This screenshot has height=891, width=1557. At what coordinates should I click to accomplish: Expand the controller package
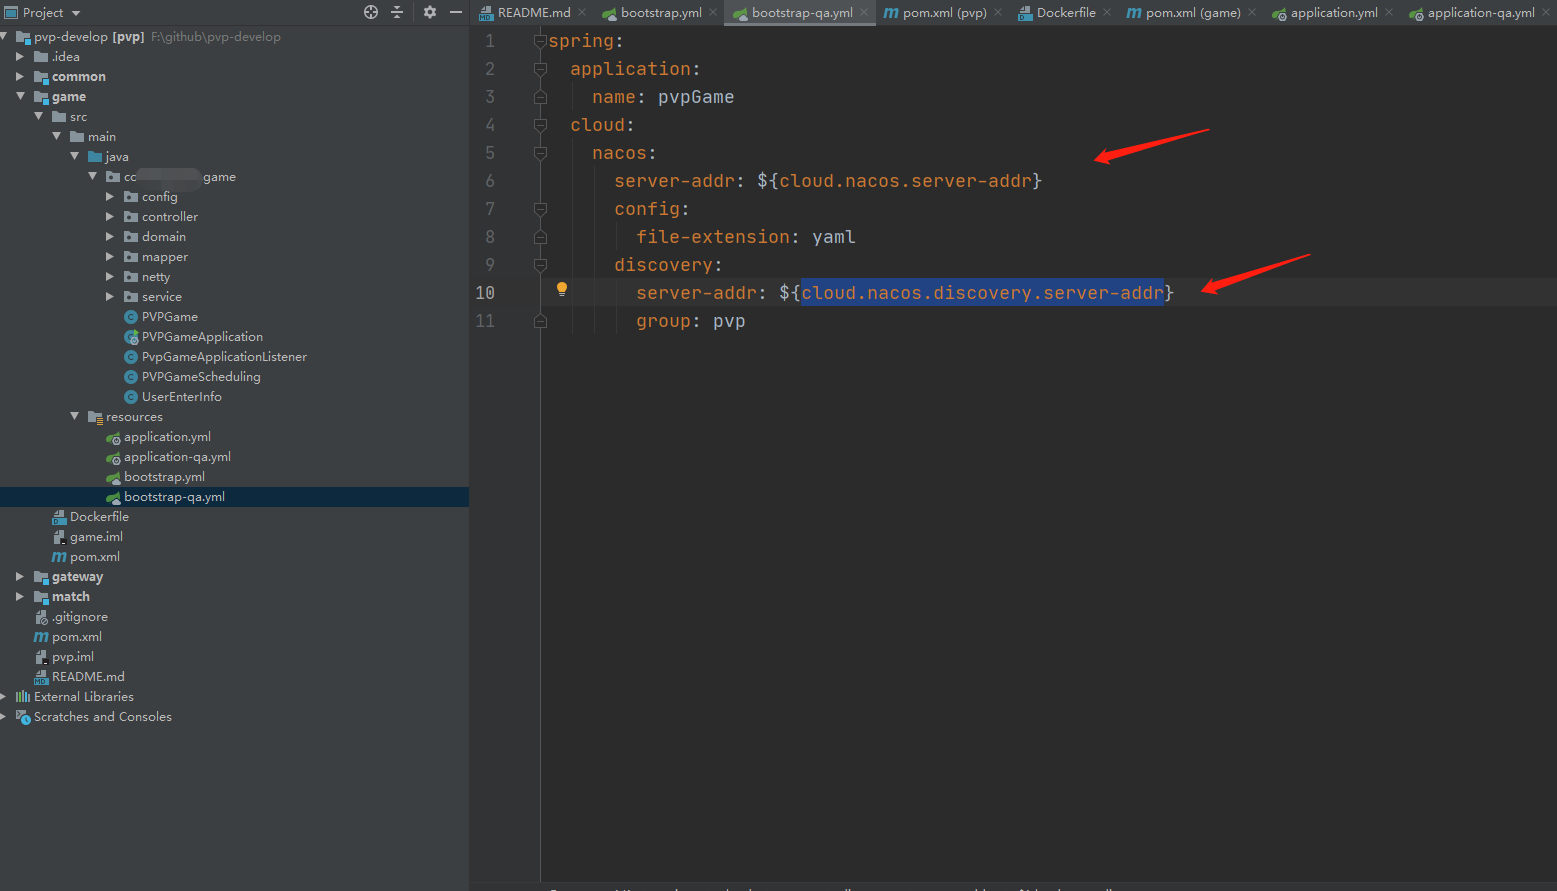tap(110, 217)
